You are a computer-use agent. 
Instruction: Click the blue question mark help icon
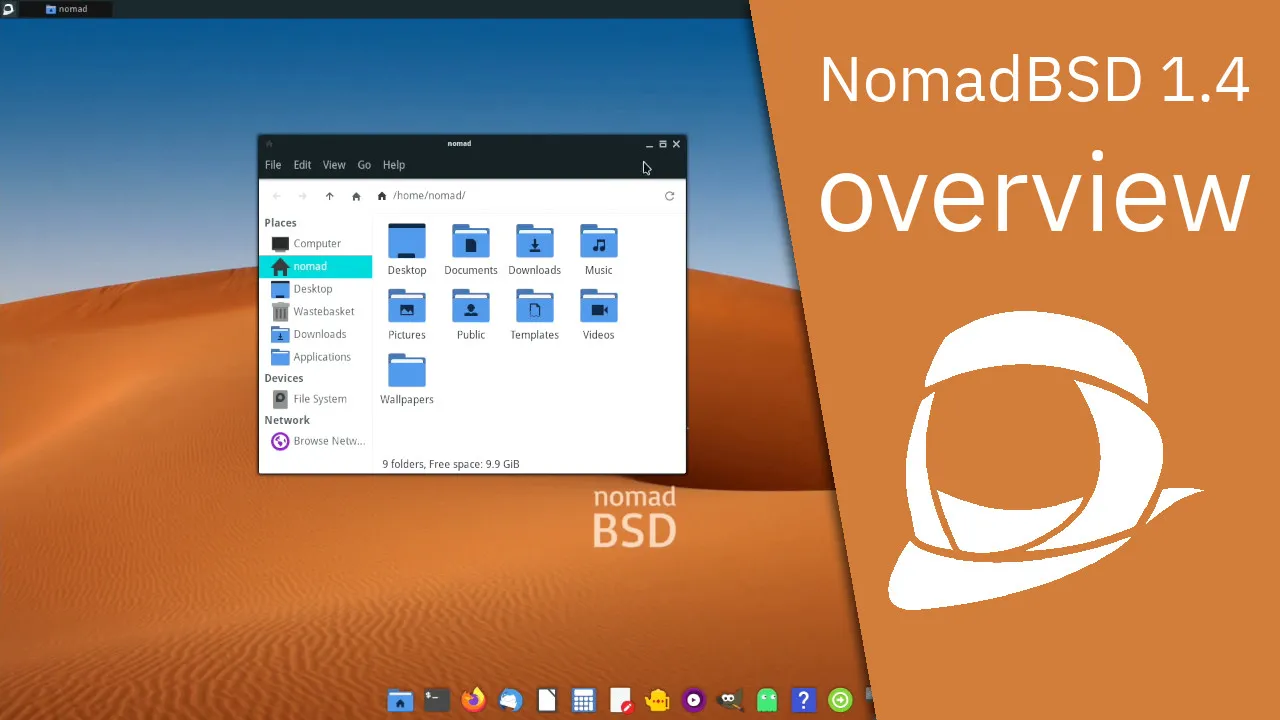[x=803, y=701]
